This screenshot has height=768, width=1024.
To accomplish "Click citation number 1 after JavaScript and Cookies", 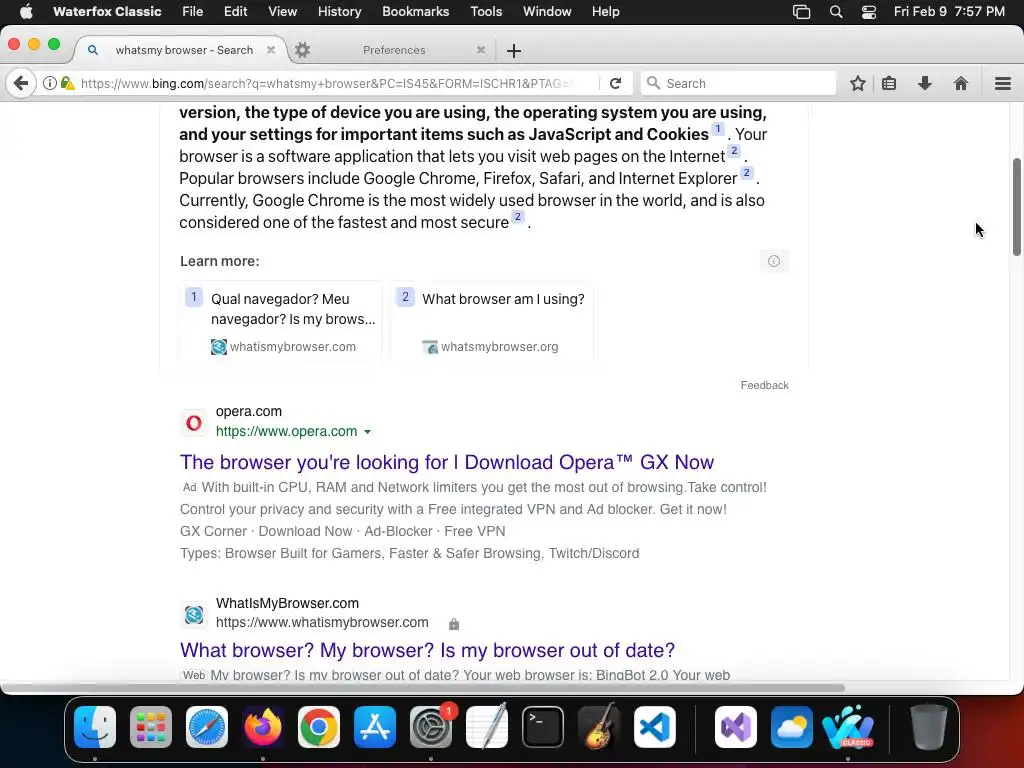I will click(x=718, y=129).
